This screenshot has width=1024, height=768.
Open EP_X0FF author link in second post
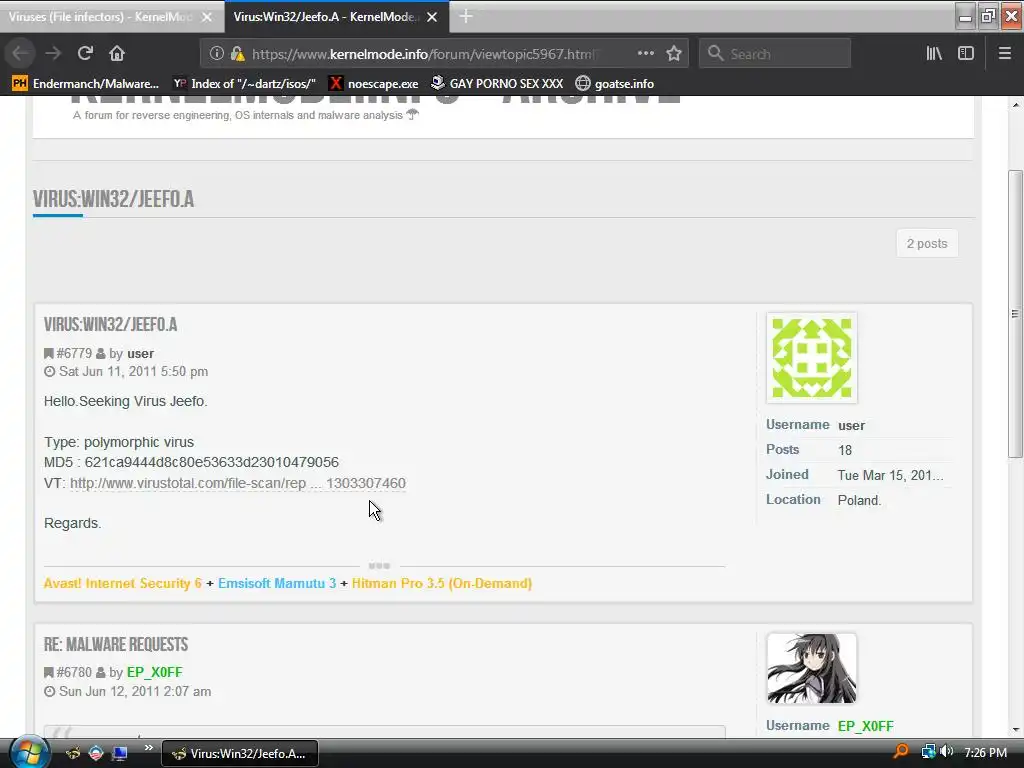(x=155, y=672)
